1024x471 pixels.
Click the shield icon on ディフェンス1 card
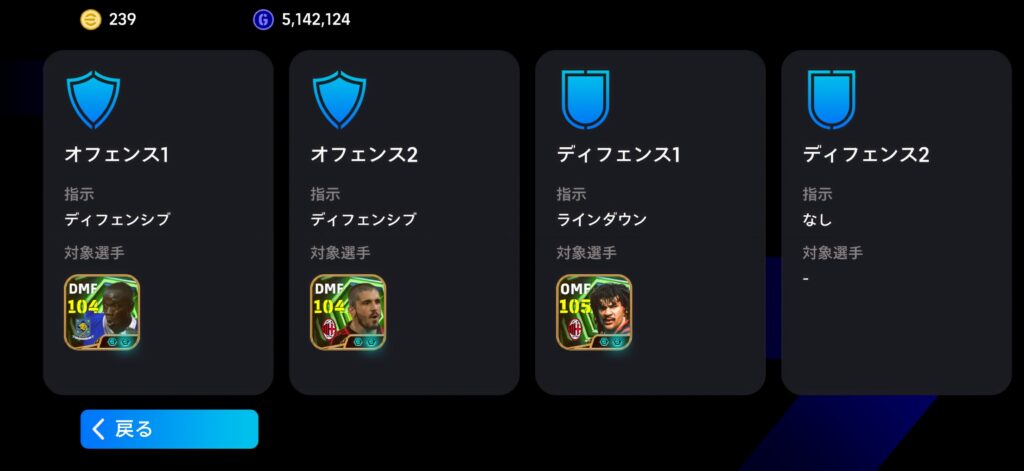585,99
